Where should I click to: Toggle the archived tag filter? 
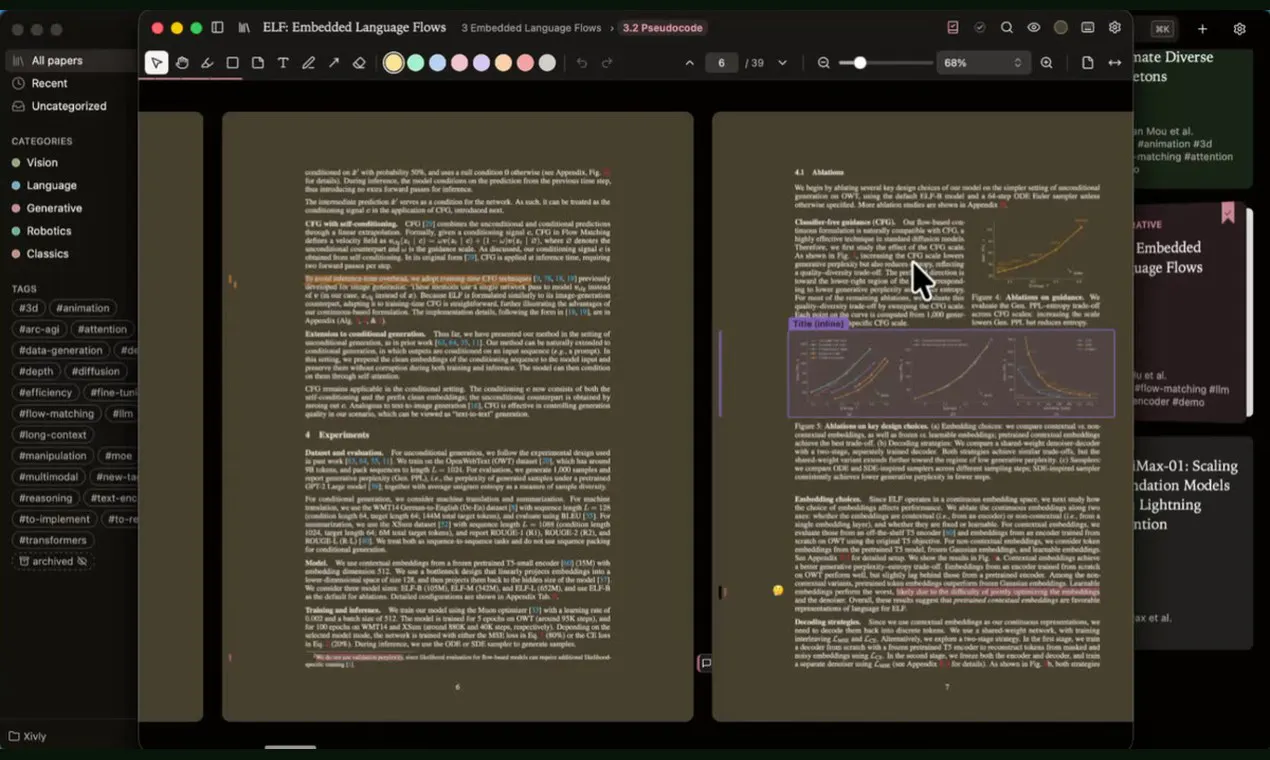click(54, 561)
